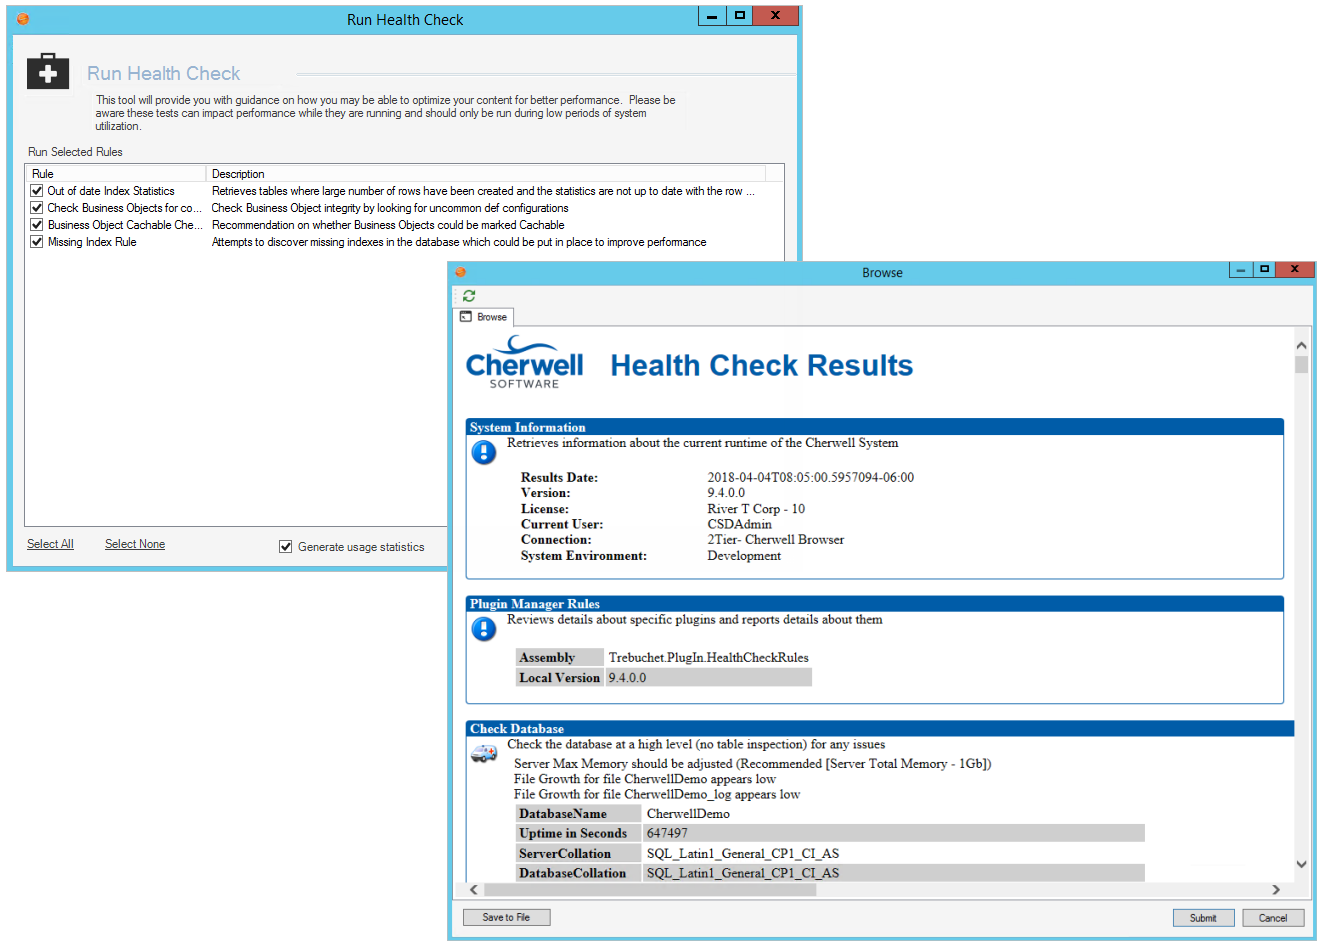Maximize the Browse window
The width and height of the screenshot is (1321, 945).
click(1264, 270)
